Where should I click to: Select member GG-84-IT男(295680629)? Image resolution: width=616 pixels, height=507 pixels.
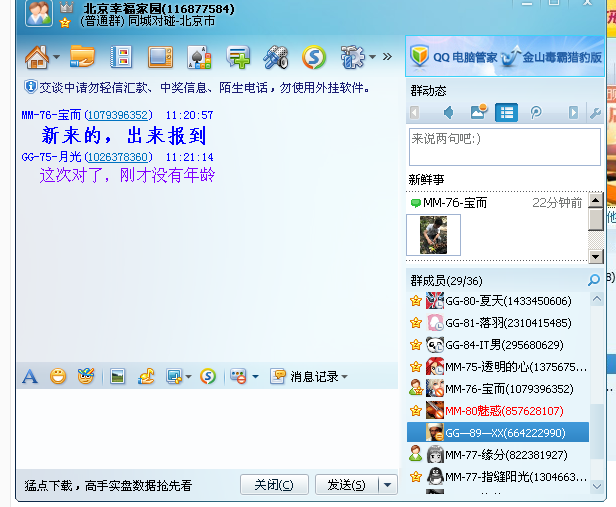pos(498,345)
